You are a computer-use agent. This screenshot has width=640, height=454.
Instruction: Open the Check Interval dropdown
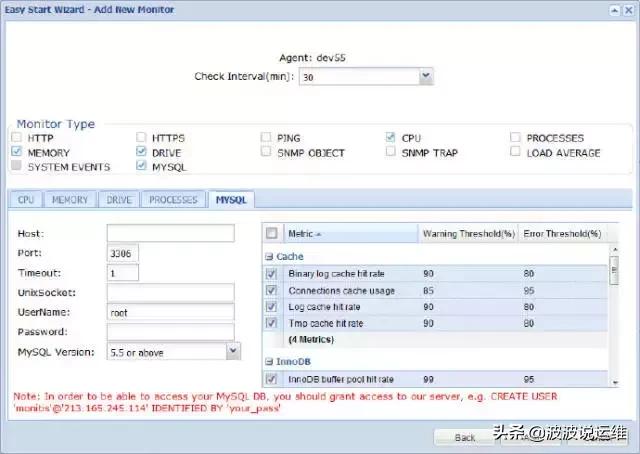pos(425,76)
